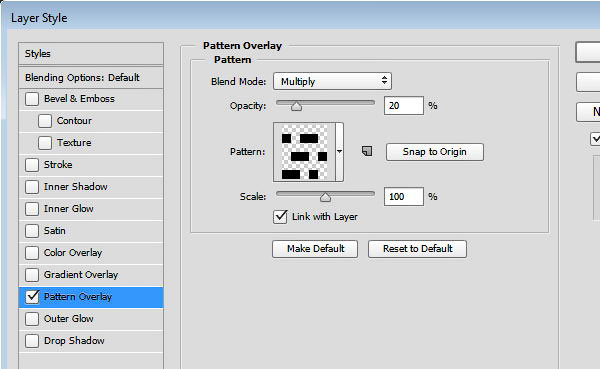Click the pattern preview thumbnail
600x369 pixels.
coord(305,152)
